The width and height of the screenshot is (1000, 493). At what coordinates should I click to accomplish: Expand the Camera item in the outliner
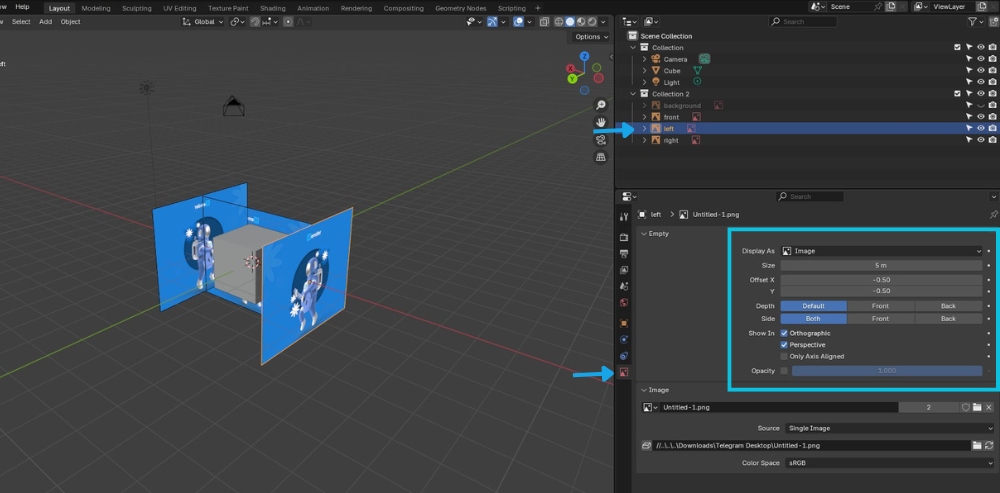(x=645, y=59)
